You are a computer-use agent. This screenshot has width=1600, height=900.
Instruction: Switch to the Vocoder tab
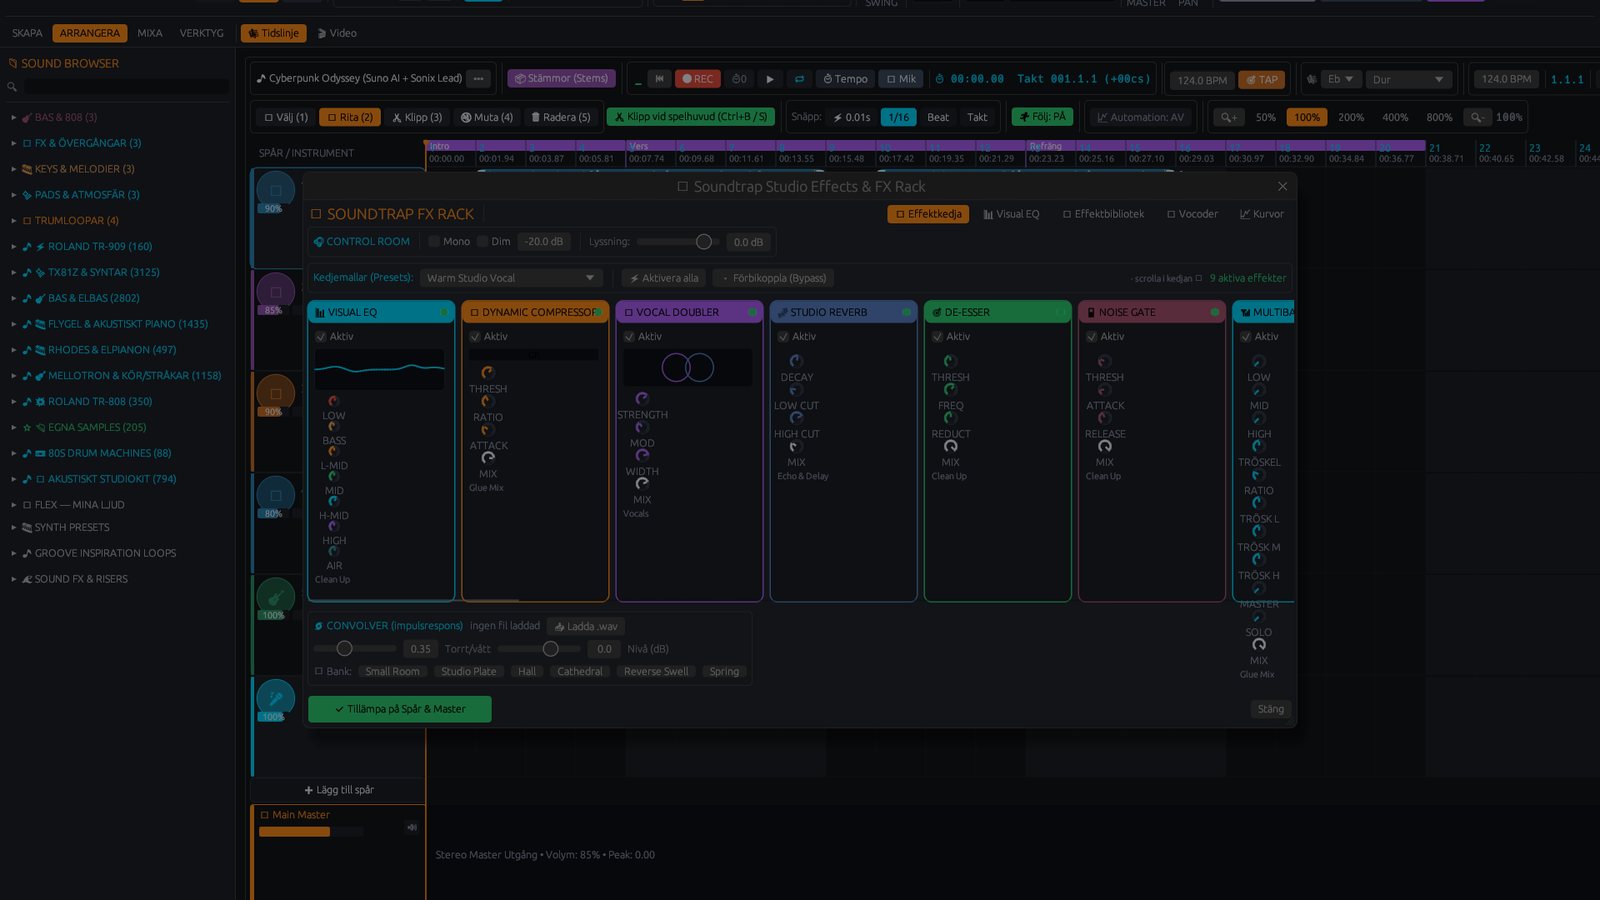pyautogui.click(x=1192, y=214)
